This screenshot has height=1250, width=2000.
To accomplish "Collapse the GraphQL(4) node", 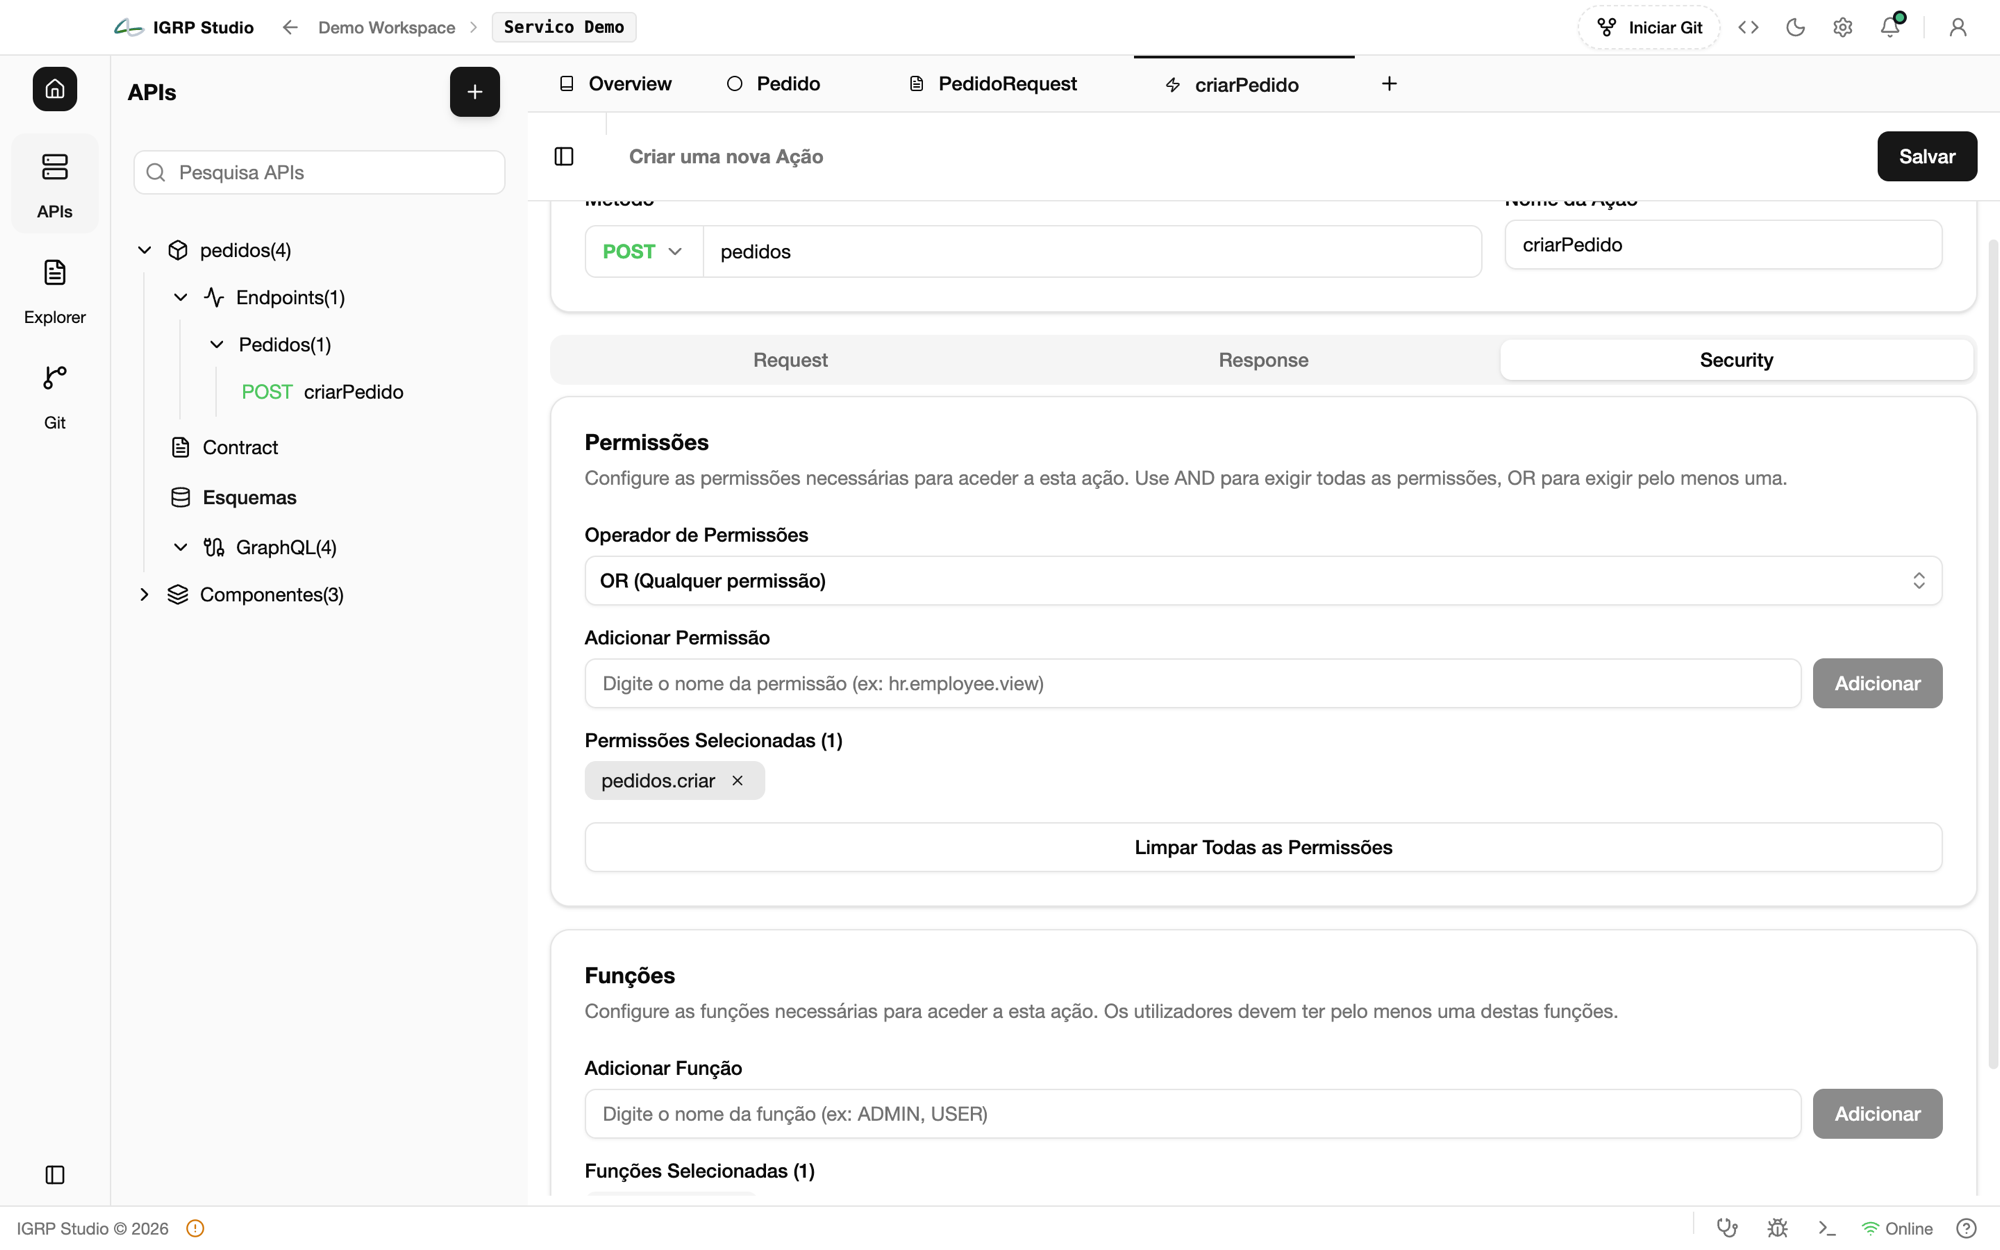I will tap(181, 547).
